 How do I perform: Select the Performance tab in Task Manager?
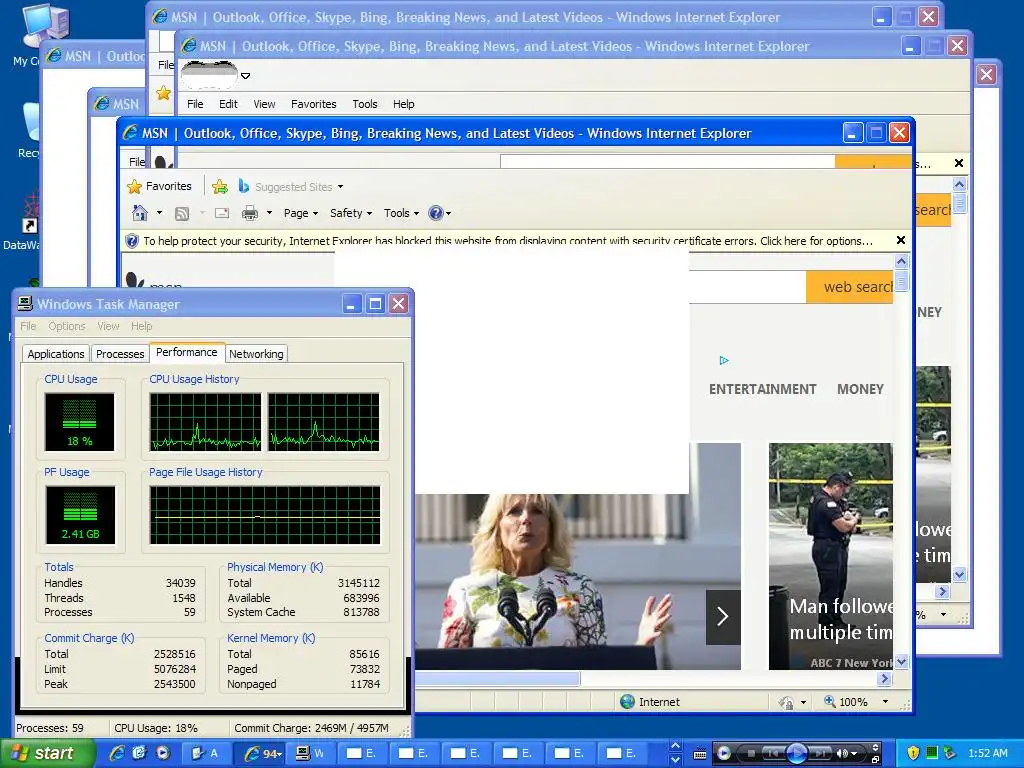pyautogui.click(x=187, y=353)
